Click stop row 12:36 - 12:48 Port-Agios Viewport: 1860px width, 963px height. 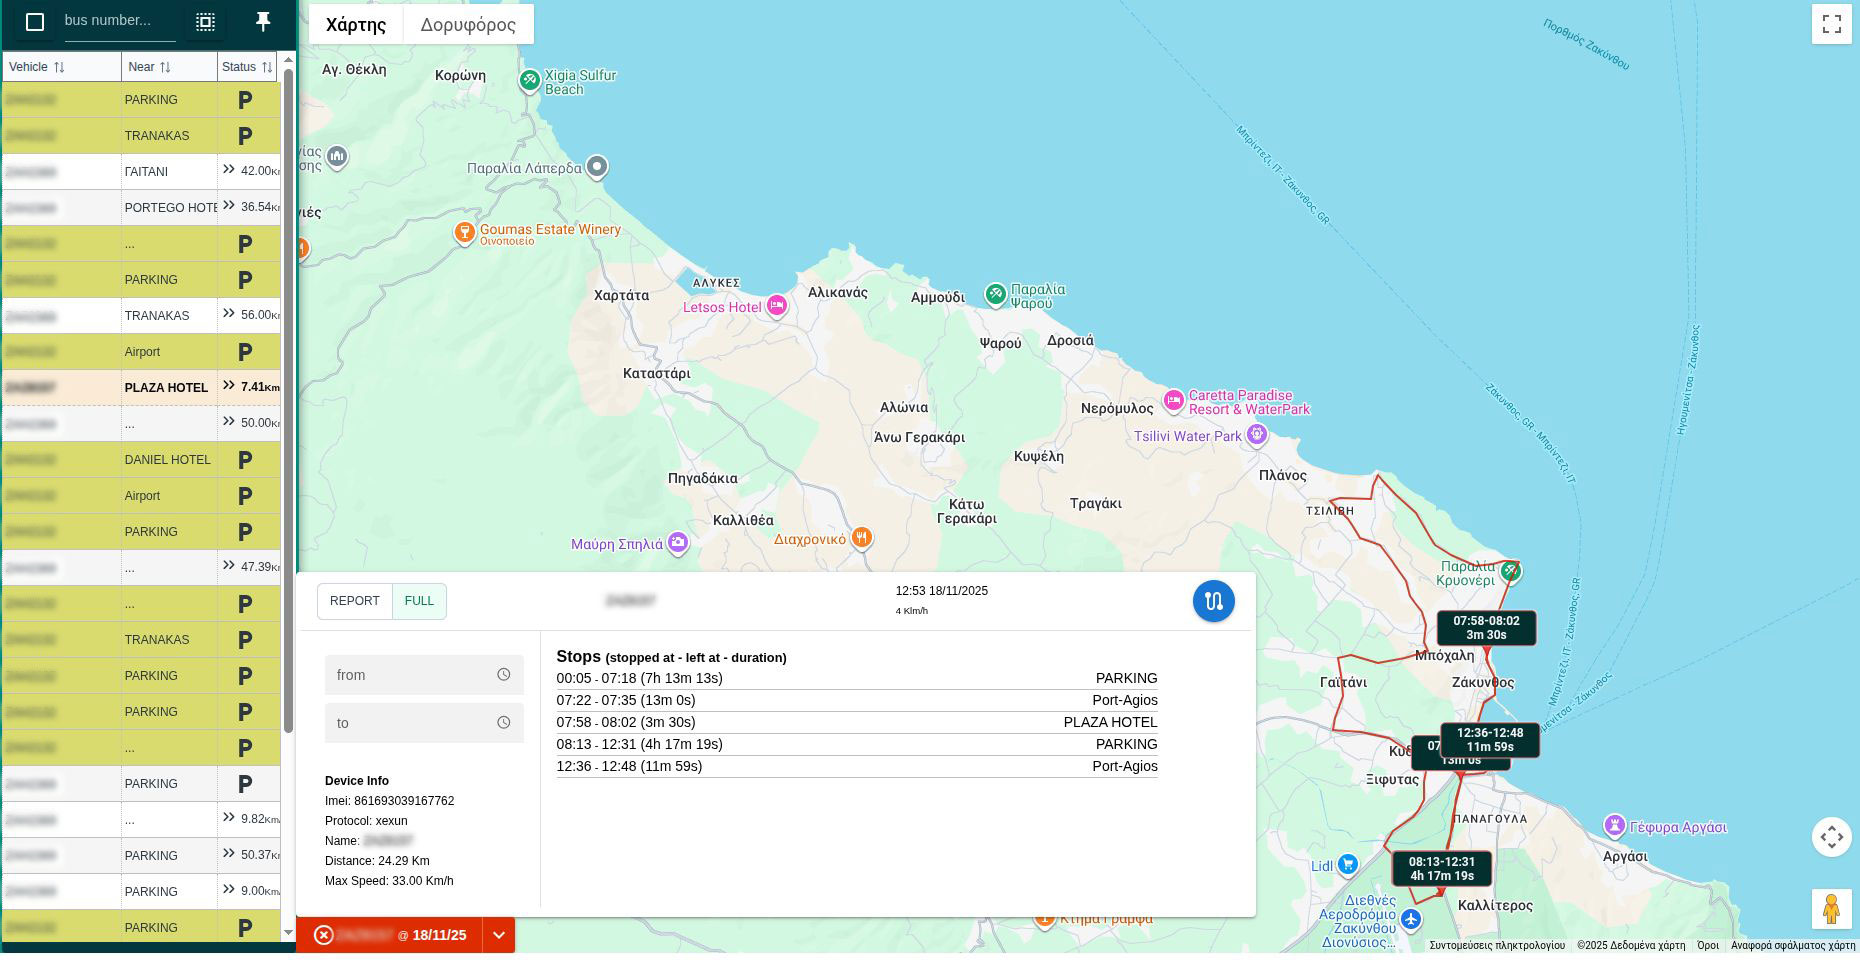[857, 766]
